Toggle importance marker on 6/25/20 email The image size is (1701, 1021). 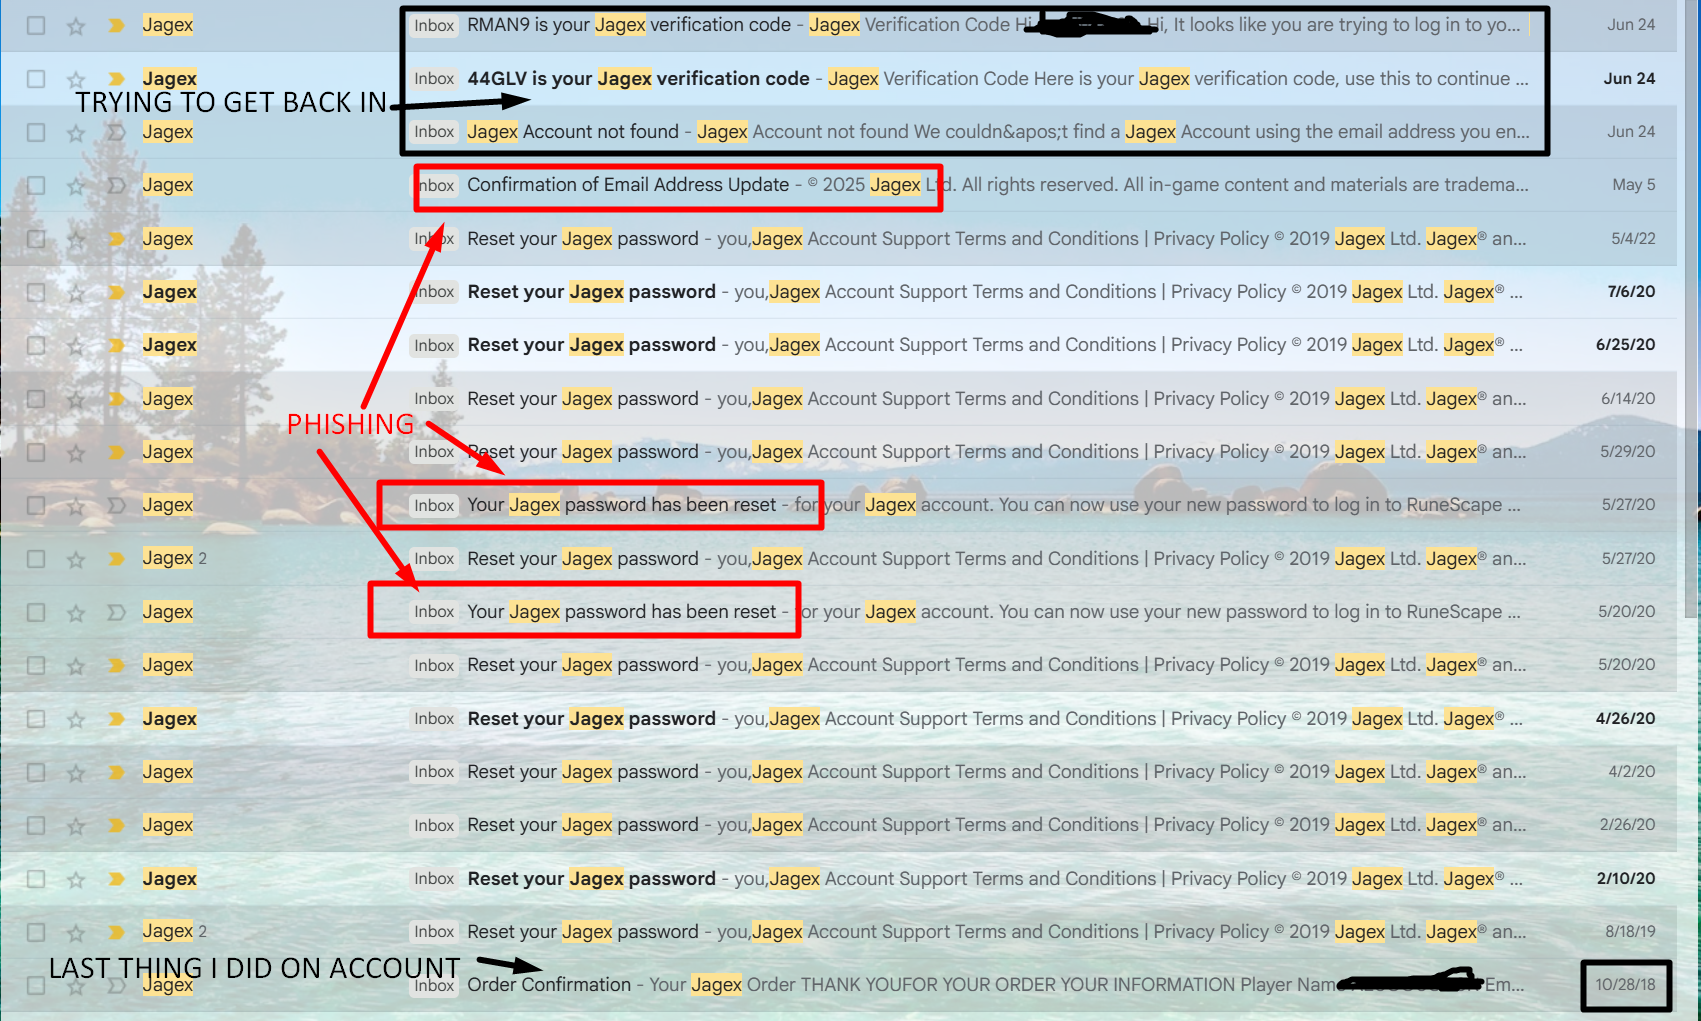coord(116,345)
